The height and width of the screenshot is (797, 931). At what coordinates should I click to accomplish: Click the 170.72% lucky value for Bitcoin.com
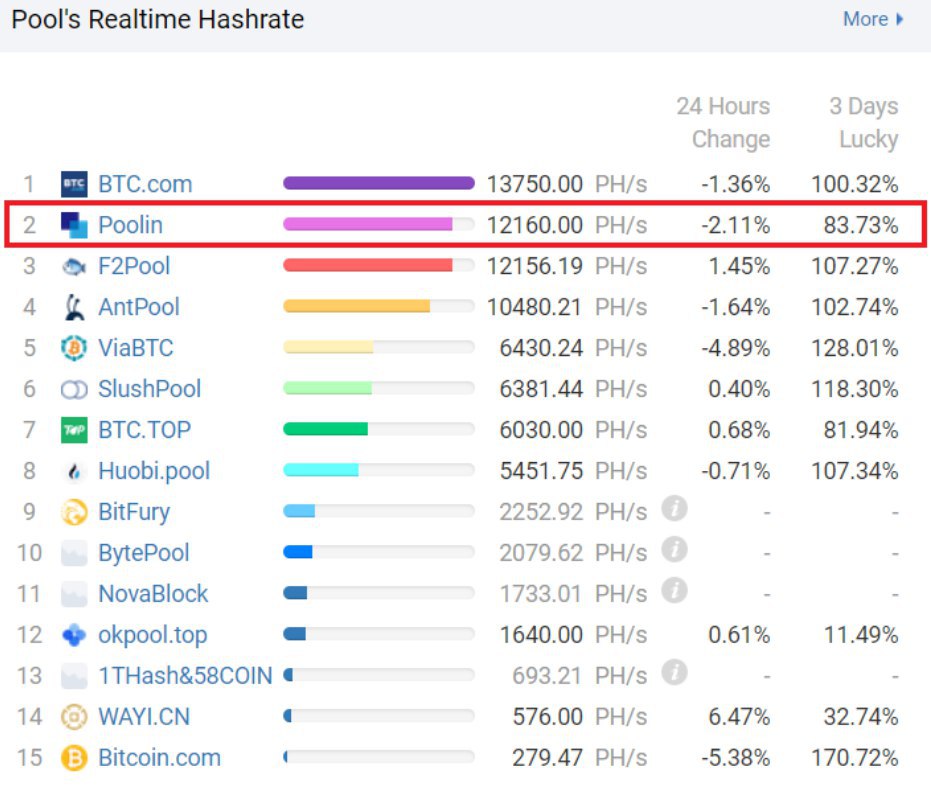pyautogui.click(x=855, y=758)
